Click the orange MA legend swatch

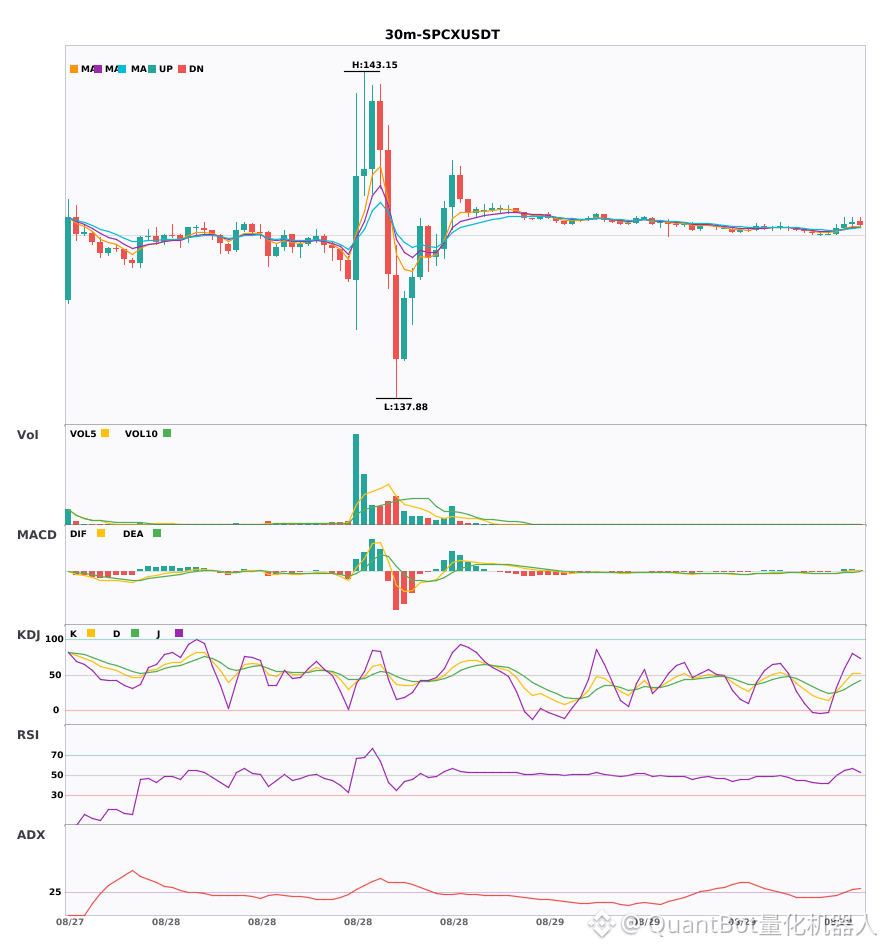(x=74, y=69)
